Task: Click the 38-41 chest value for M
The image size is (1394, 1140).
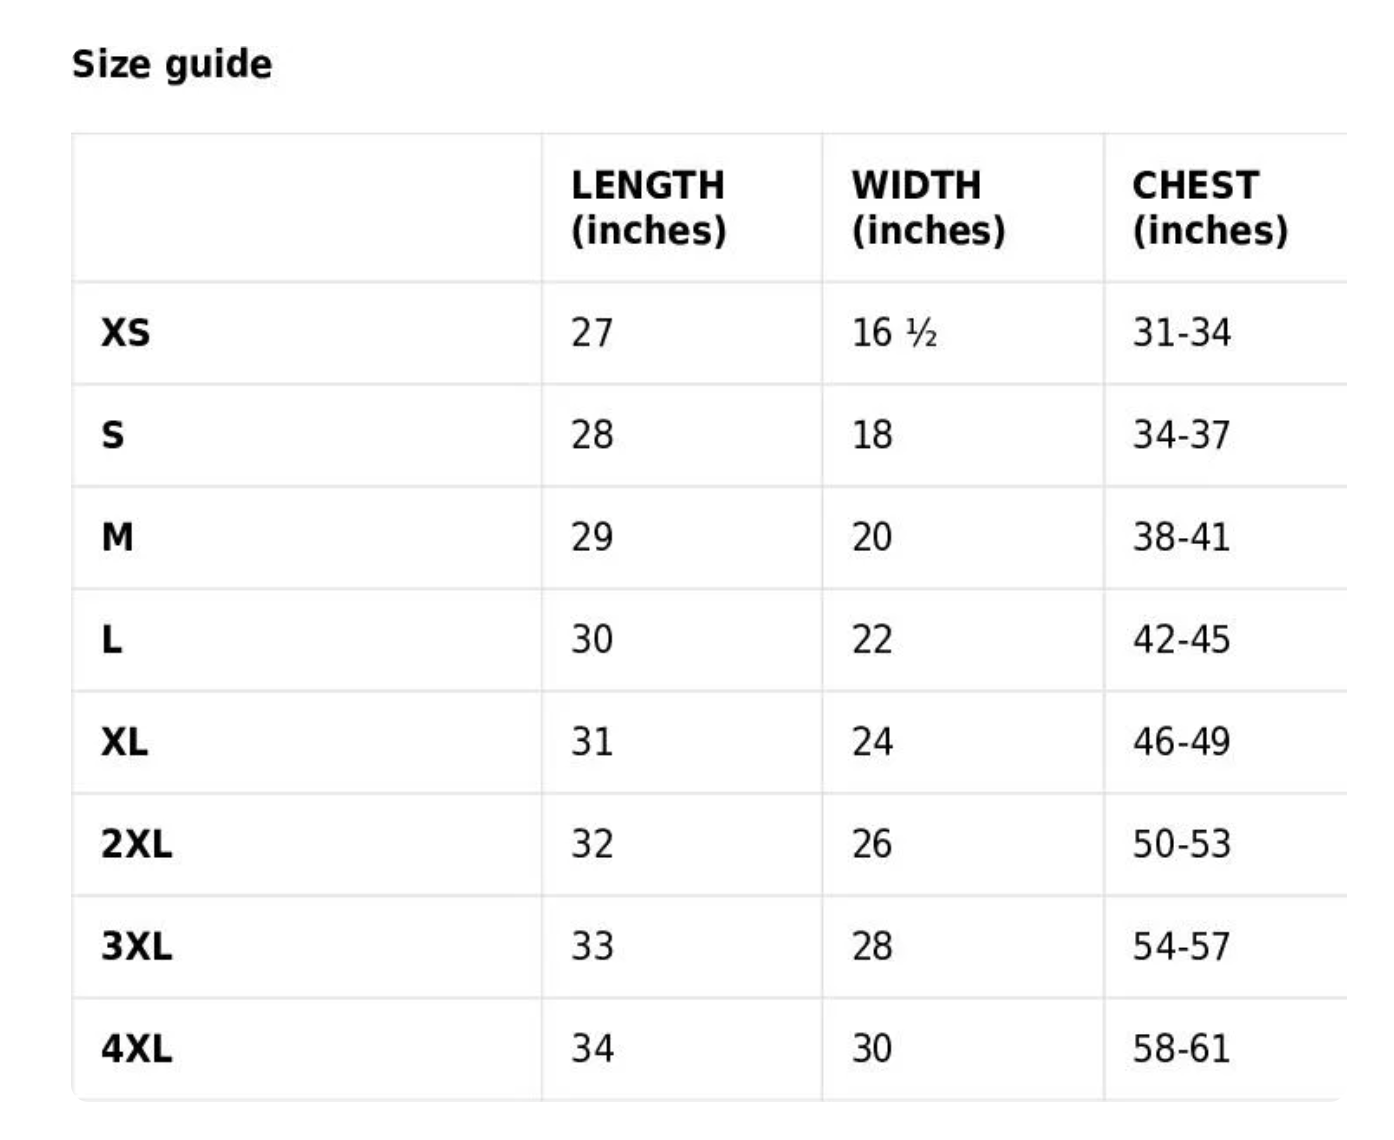Action: point(1181,538)
